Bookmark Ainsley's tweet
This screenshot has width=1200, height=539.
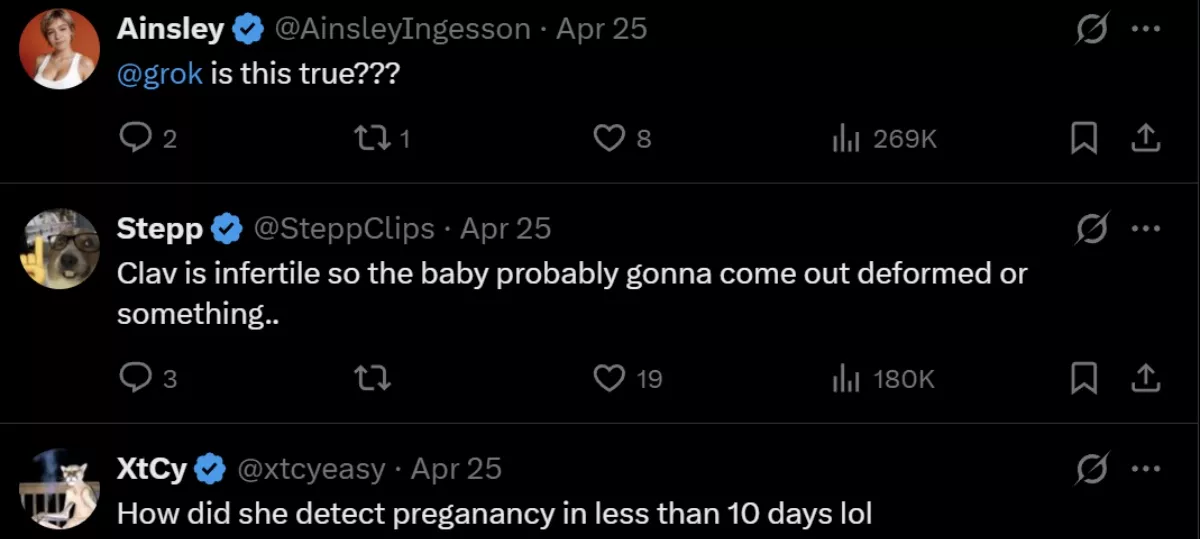[x=1084, y=139]
